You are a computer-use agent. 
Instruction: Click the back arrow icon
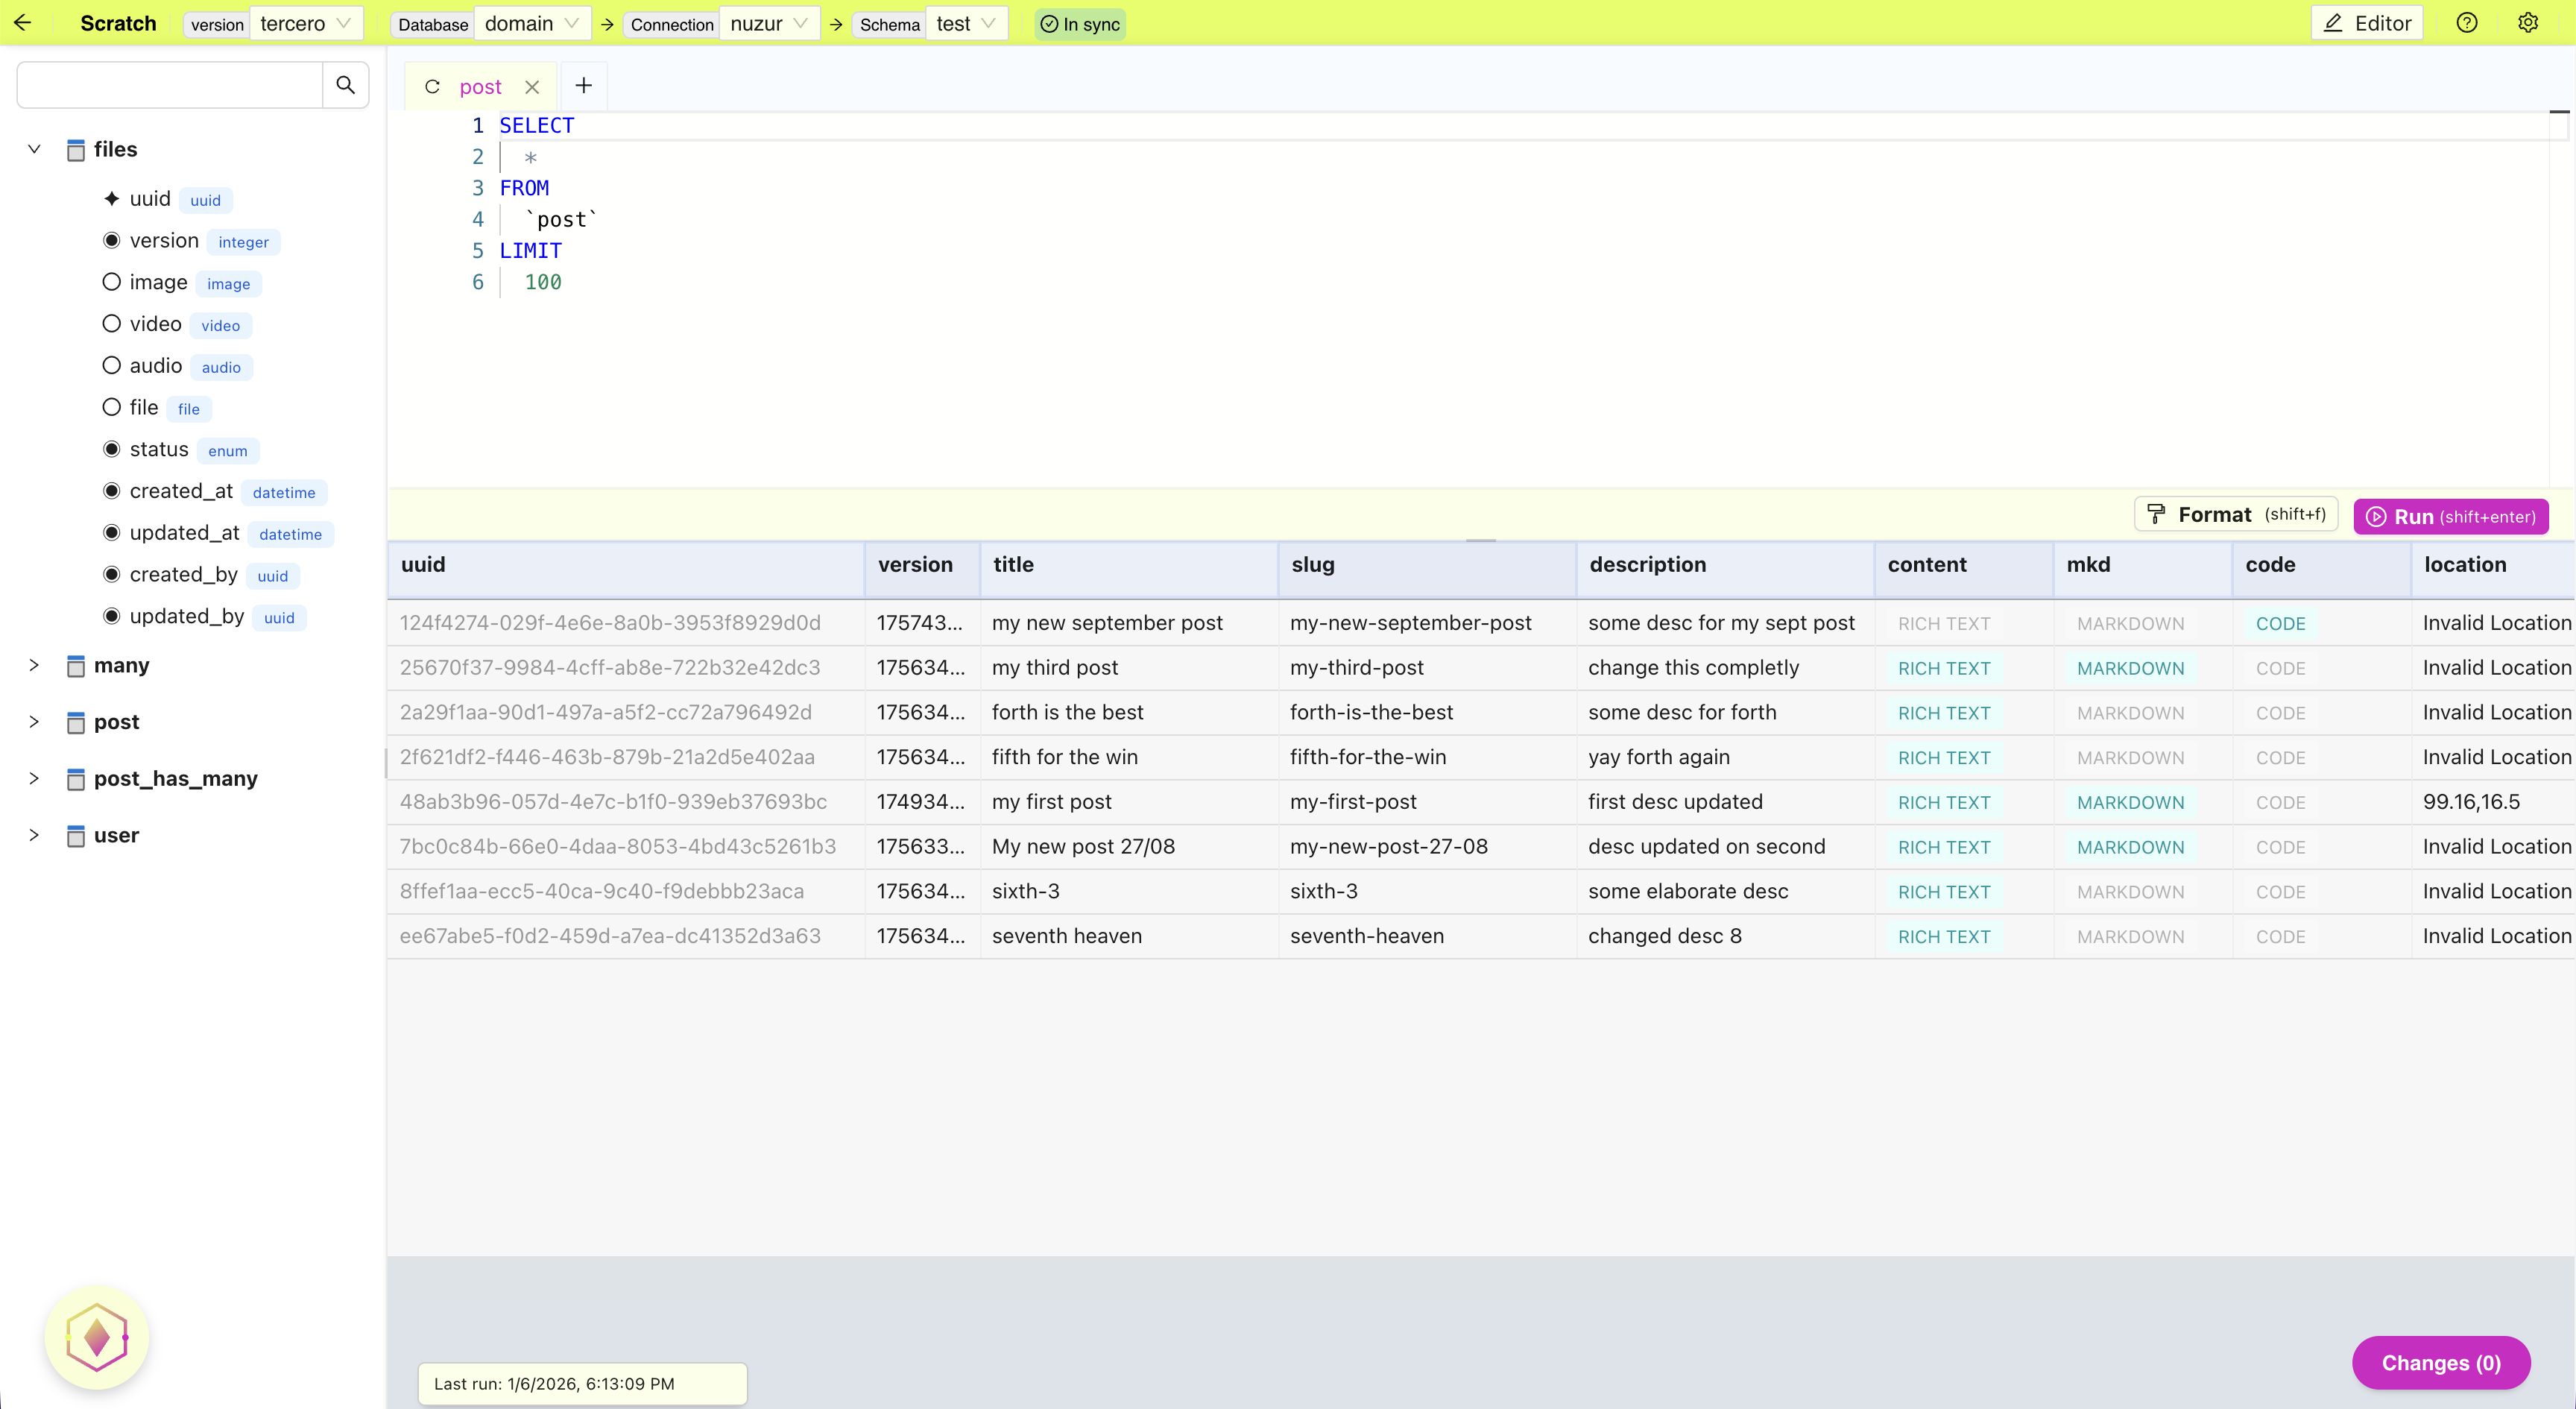(23, 23)
